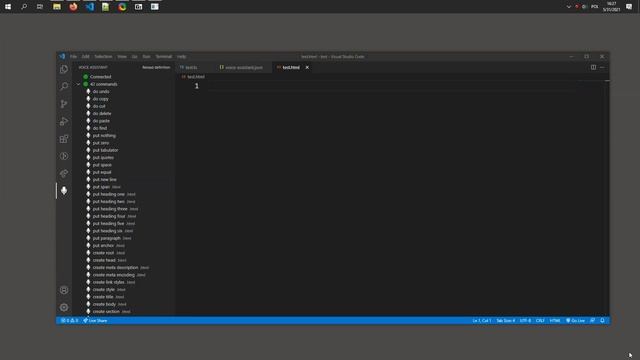
Task: Open the Source Control view
Action: [64, 104]
